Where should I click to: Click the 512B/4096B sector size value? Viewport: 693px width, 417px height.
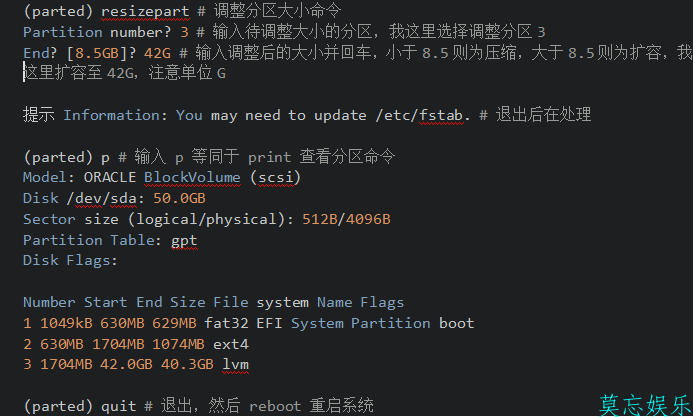[x=346, y=219]
